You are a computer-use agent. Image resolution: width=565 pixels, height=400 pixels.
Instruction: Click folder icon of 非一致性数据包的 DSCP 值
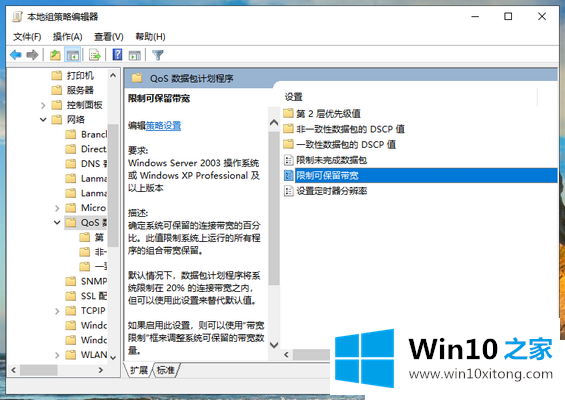288,129
